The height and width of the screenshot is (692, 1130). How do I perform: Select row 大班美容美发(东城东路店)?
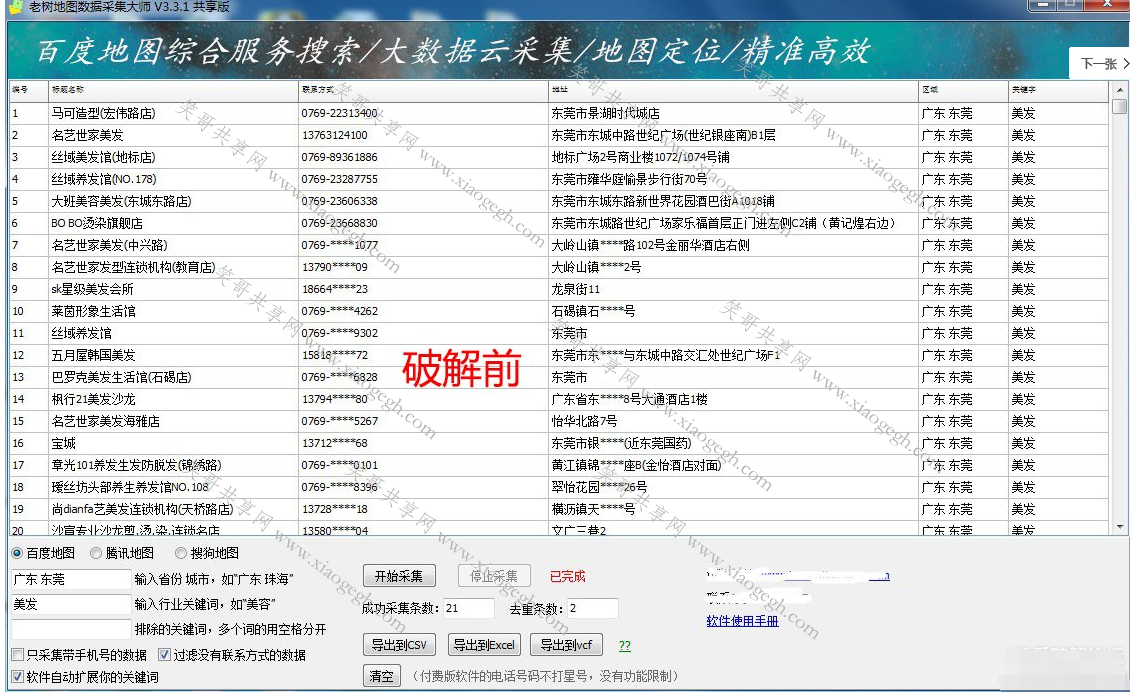click(x=559, y=201)
